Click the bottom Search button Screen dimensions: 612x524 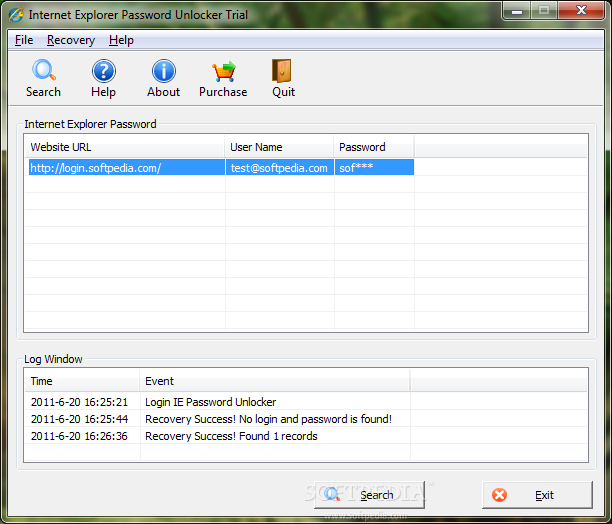[369, 495]
